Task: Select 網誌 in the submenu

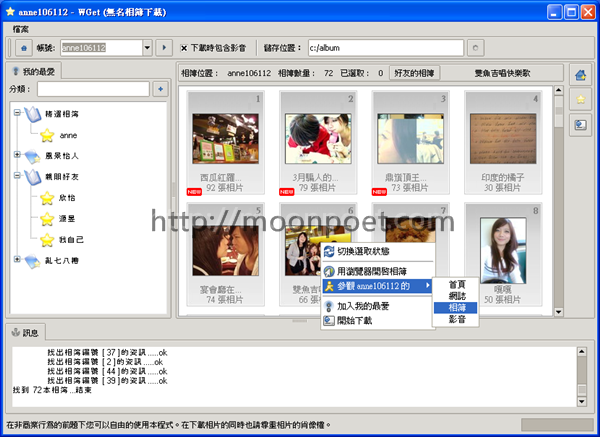Action: tap(456, 296)
